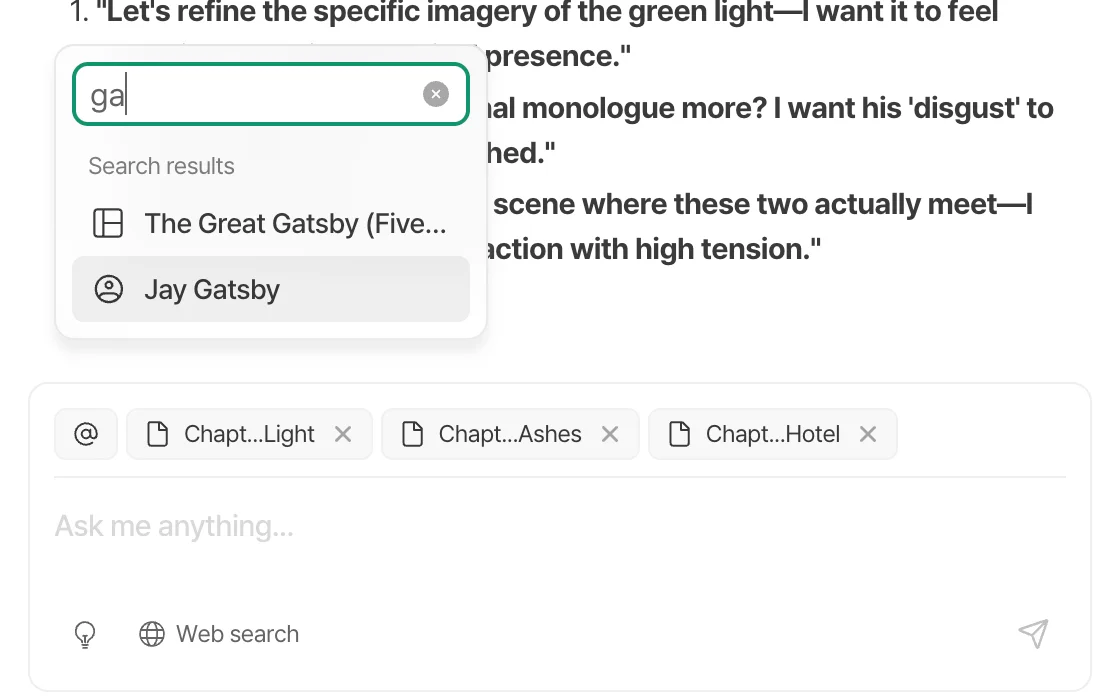This screenshot has height=696, width=1108.
Task: Open the Chapt...Light file chip
Action: tap(249, 434)
